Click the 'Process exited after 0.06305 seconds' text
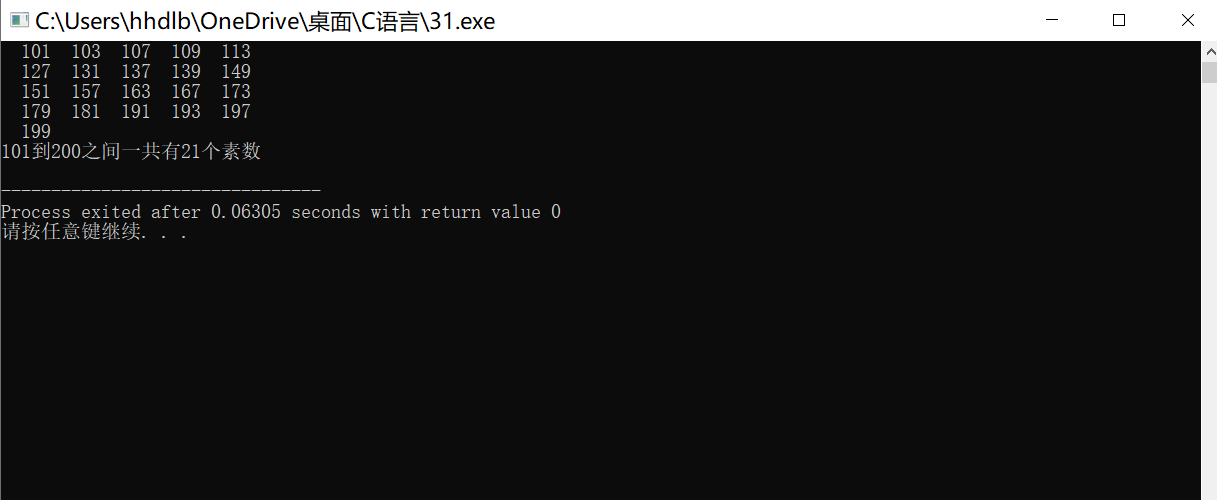Screen dimensions: 1217x500 coord(181,212)
